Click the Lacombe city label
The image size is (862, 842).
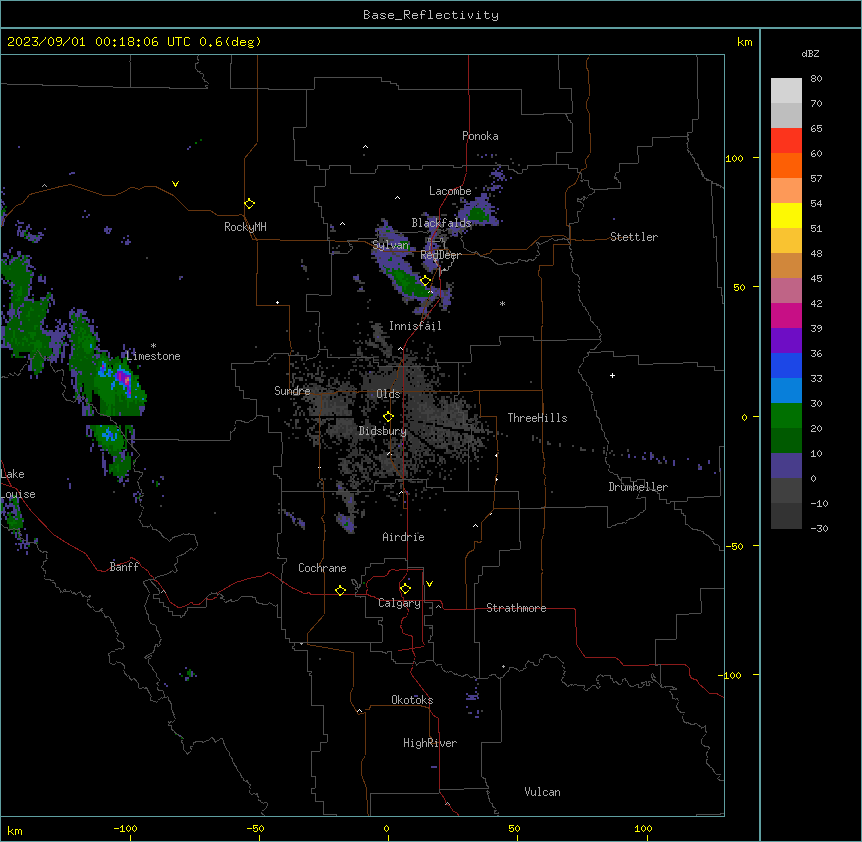450,191
